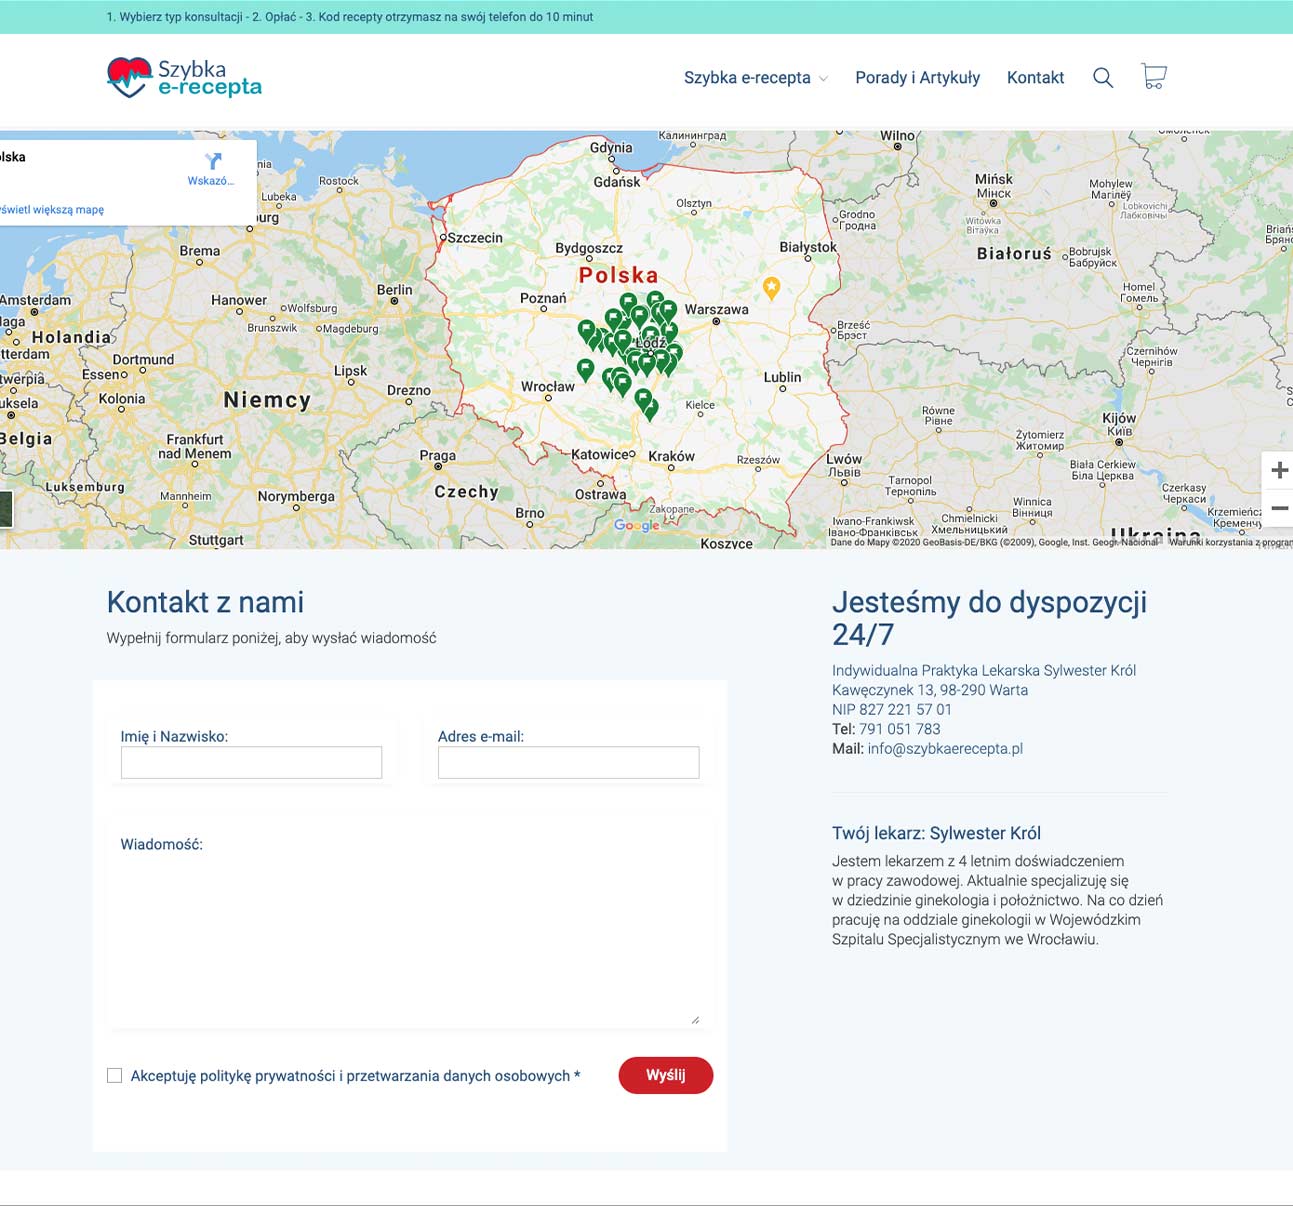1293x1206 pixels.
Task: Click the 'Gdańsk' label on the map
Action: point(617,182)
